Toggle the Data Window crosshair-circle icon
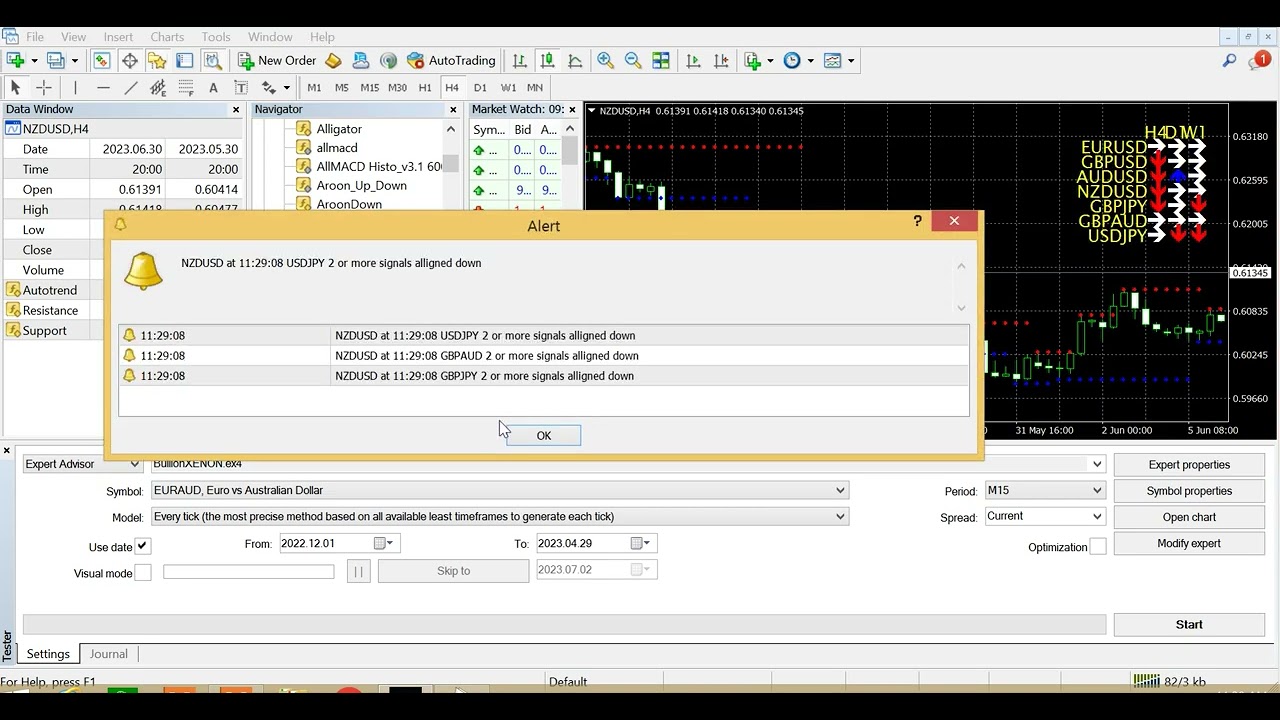The height and width of the screenshot is (720, 1280). click(x=130, y=61)
